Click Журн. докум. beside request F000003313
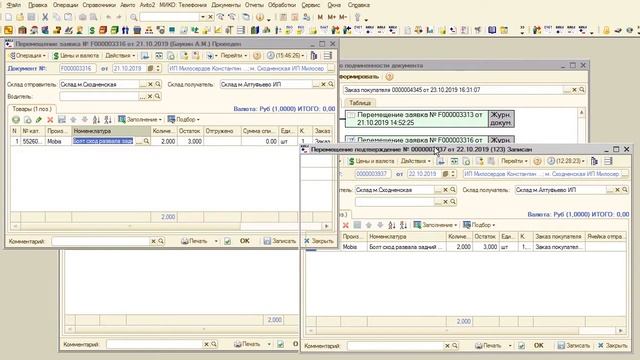Screen dimensions: 640x360 tap(501, 119)
